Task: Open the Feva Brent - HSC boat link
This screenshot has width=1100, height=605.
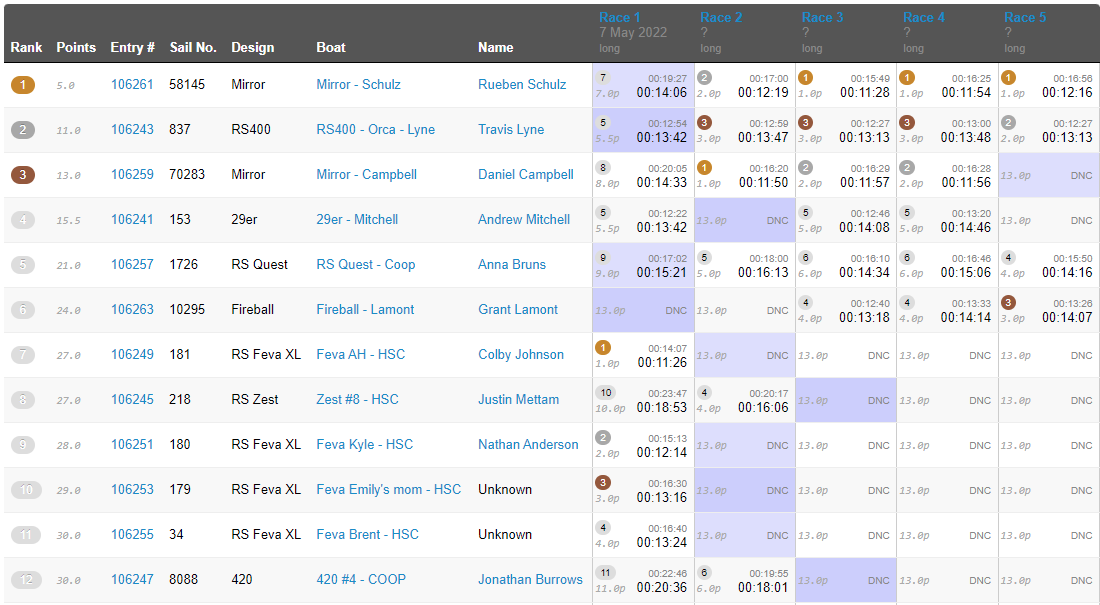Action: (368, 534)
